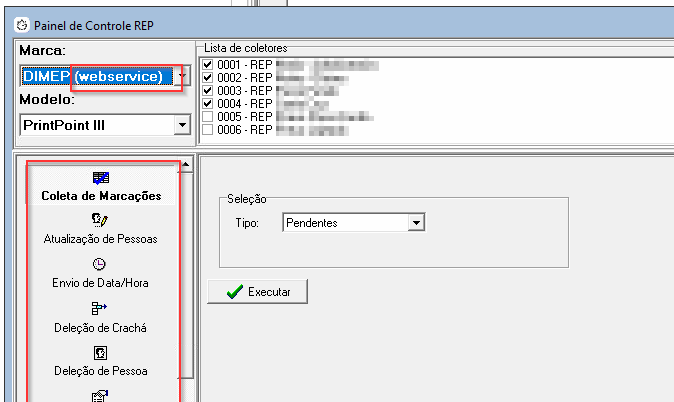Select the Atualização de Pessoas icon
The height and width of the screenshot is (402, 674).
pyautogui.click(x=100, y=220)
